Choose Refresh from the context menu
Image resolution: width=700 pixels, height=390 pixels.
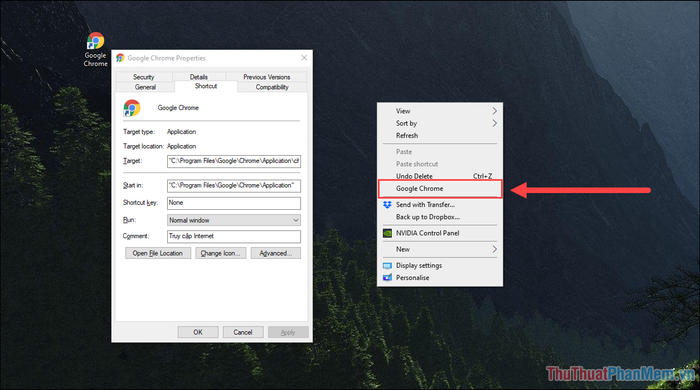[440, 135]
